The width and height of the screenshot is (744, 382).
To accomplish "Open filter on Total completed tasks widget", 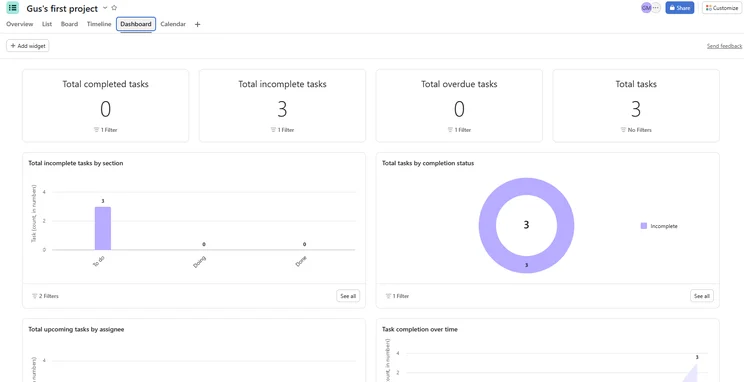I will point(105,130).
